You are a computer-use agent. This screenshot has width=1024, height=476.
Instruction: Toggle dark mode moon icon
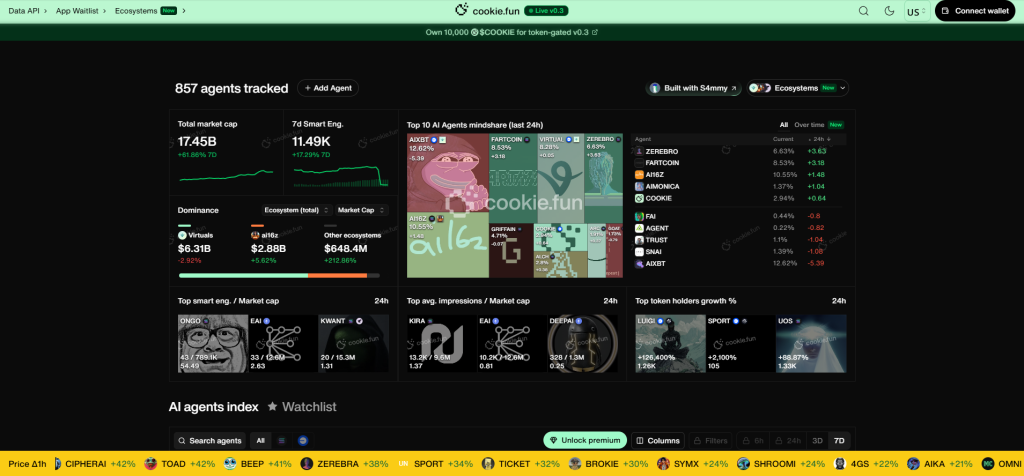889,11
